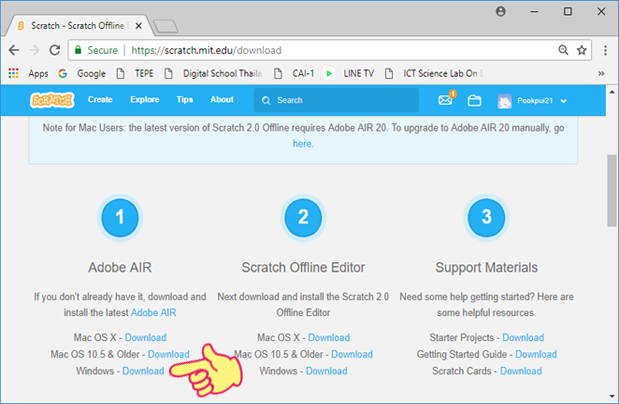Open the TEPE bookmark
Screen dimensions: 619x404
coord(135,73)
